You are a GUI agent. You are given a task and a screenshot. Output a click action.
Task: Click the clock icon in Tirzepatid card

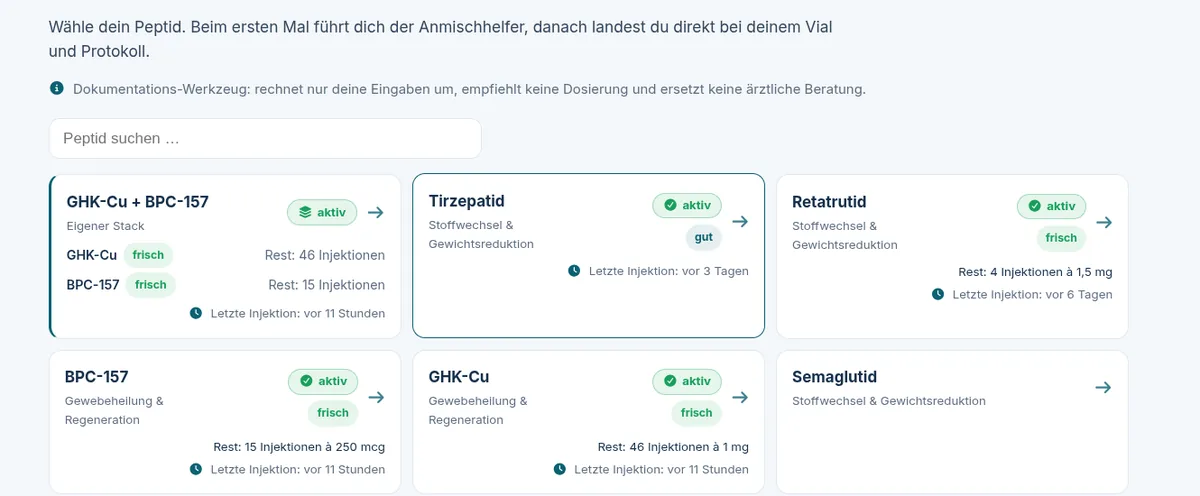[574, 271]
